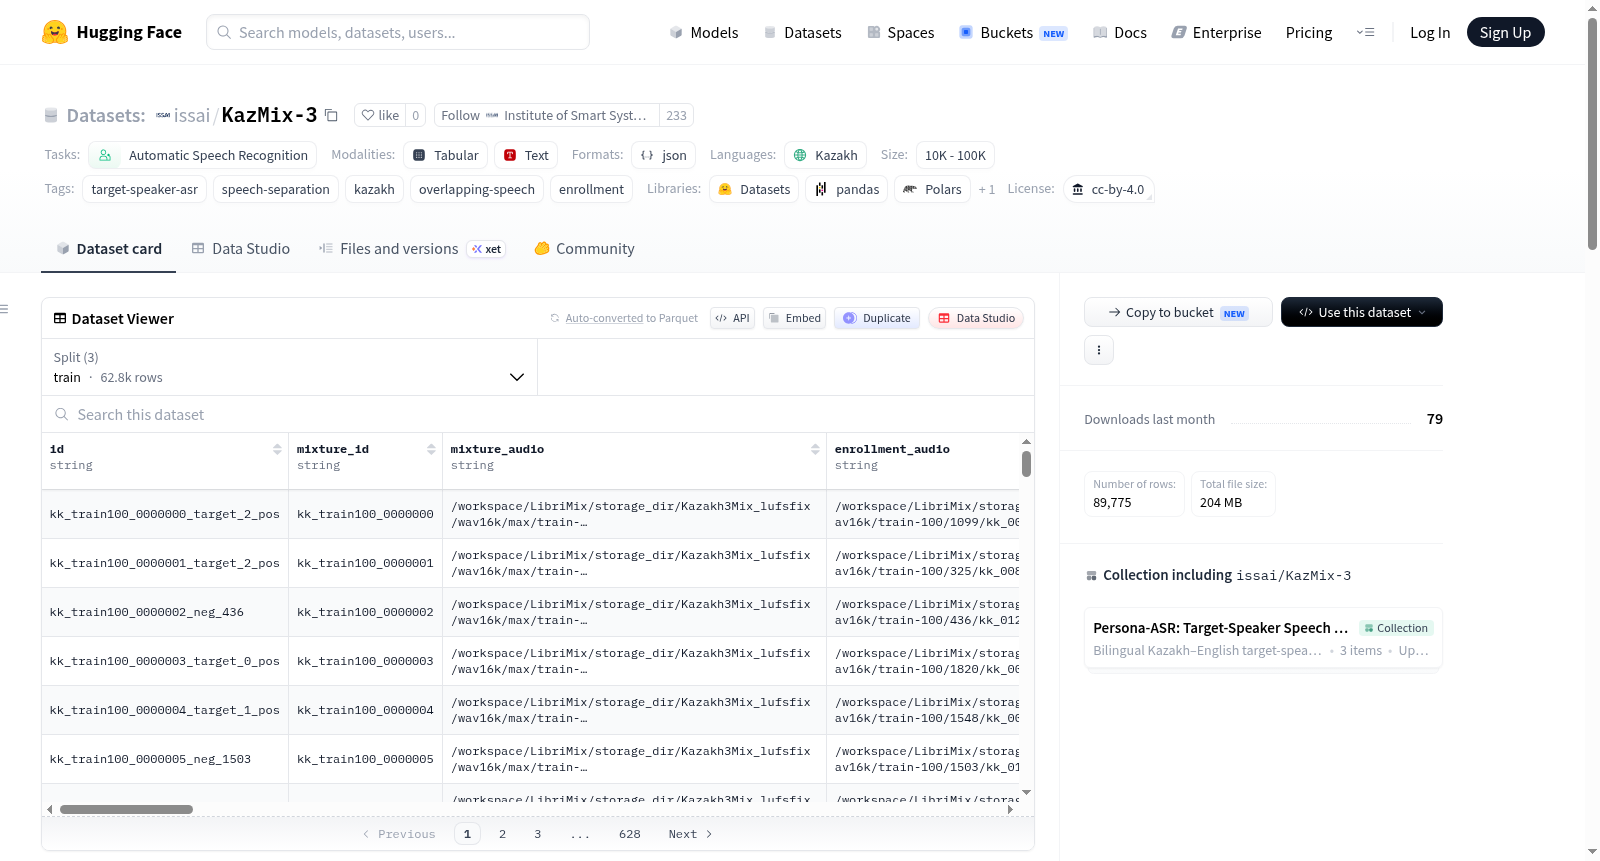Open Data Studio from the viewer toolbar

(x=976, y=318)
